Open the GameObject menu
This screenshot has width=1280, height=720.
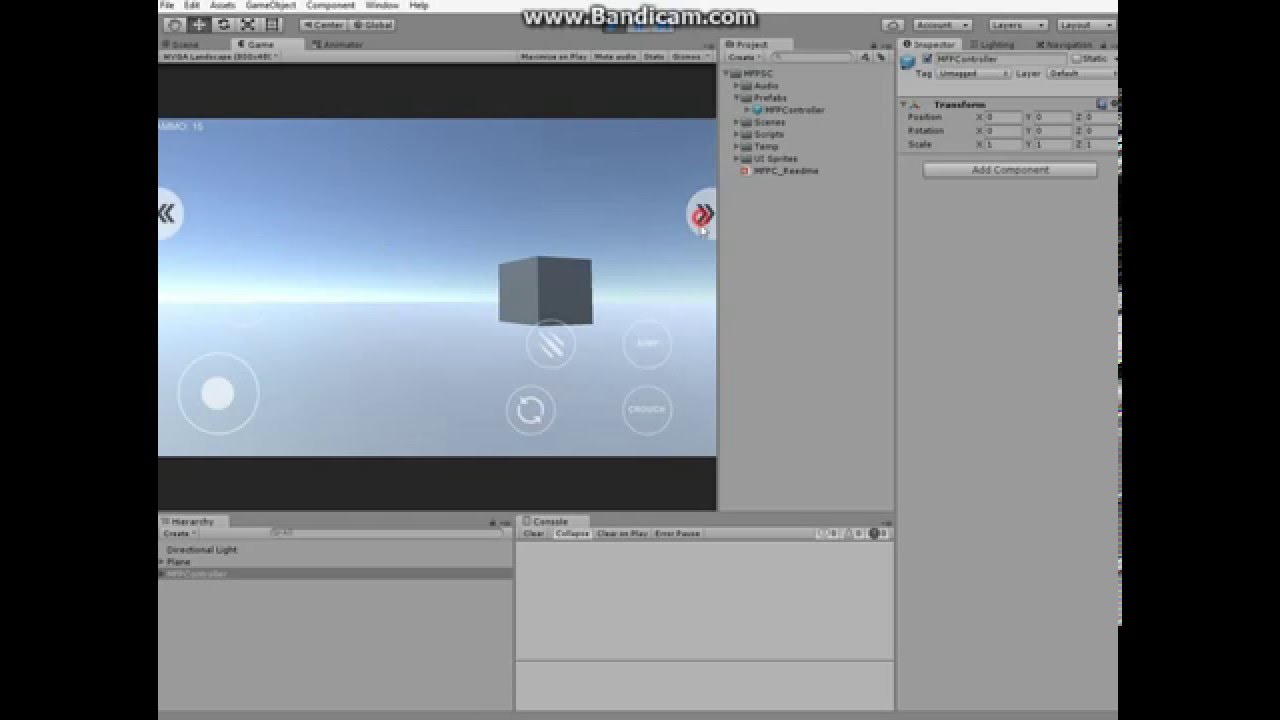[x=271, y=5]
